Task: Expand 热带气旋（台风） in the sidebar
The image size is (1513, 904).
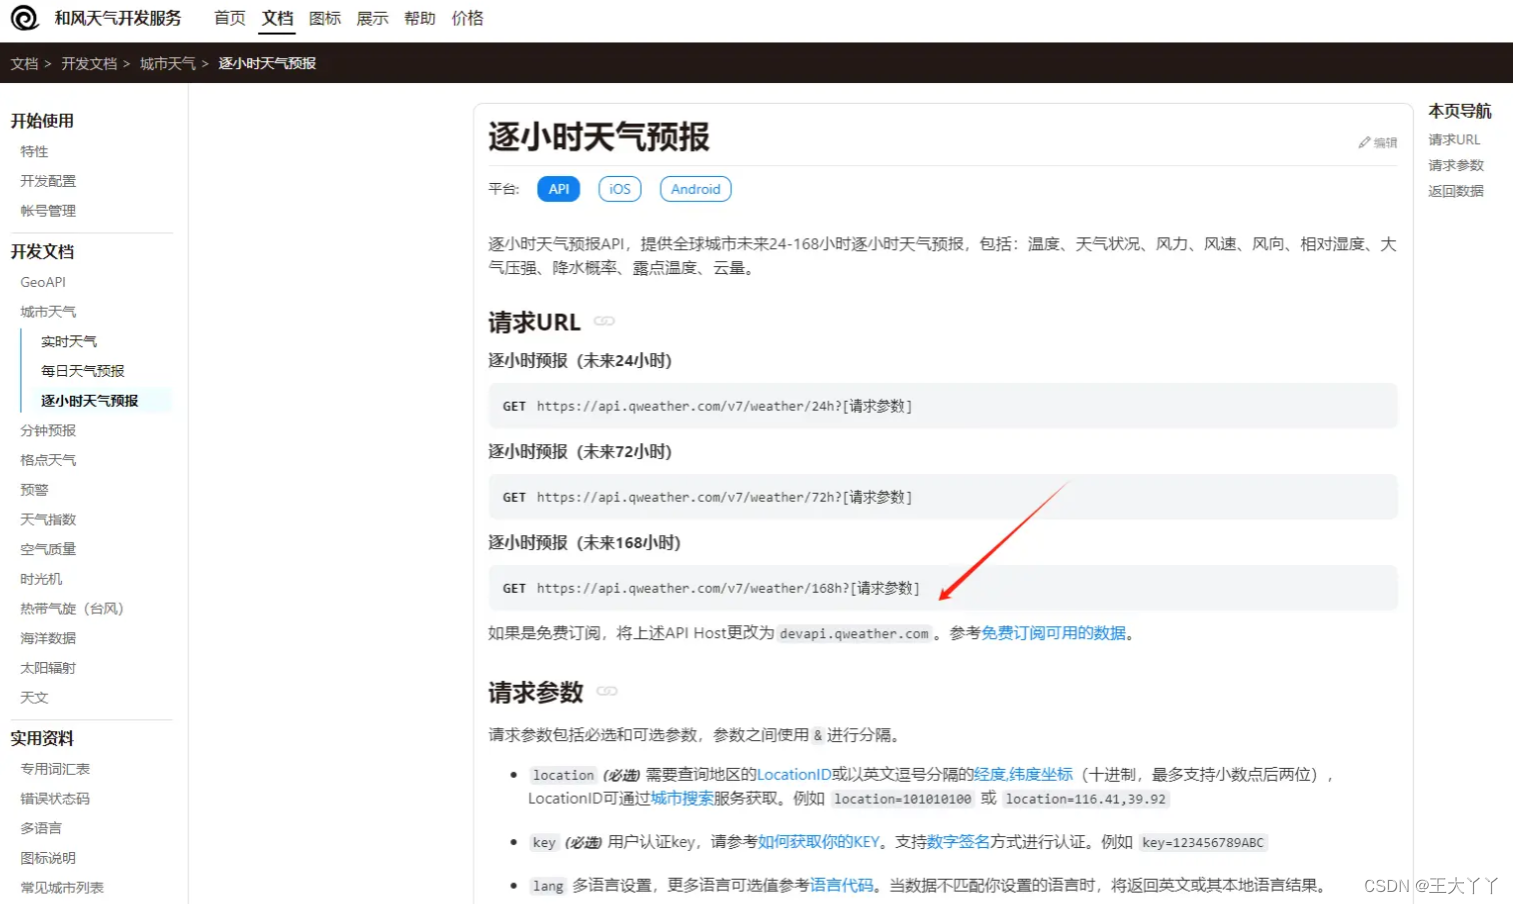Action: (72, 608)
